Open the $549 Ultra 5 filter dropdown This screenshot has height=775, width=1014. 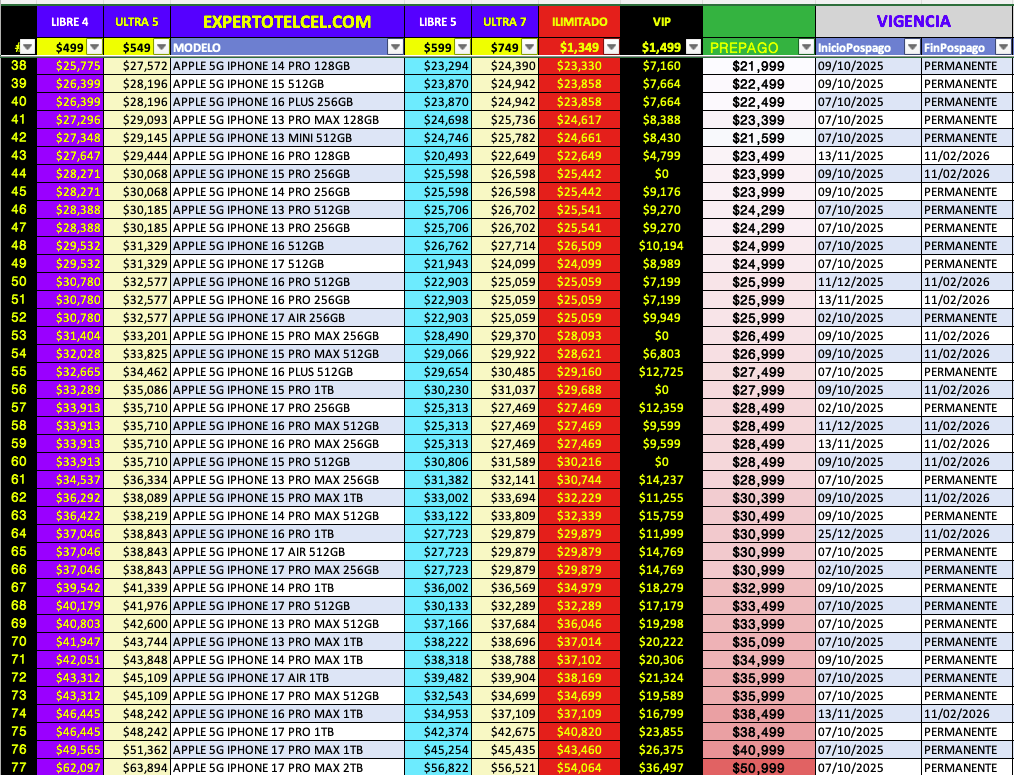[161, 47]
